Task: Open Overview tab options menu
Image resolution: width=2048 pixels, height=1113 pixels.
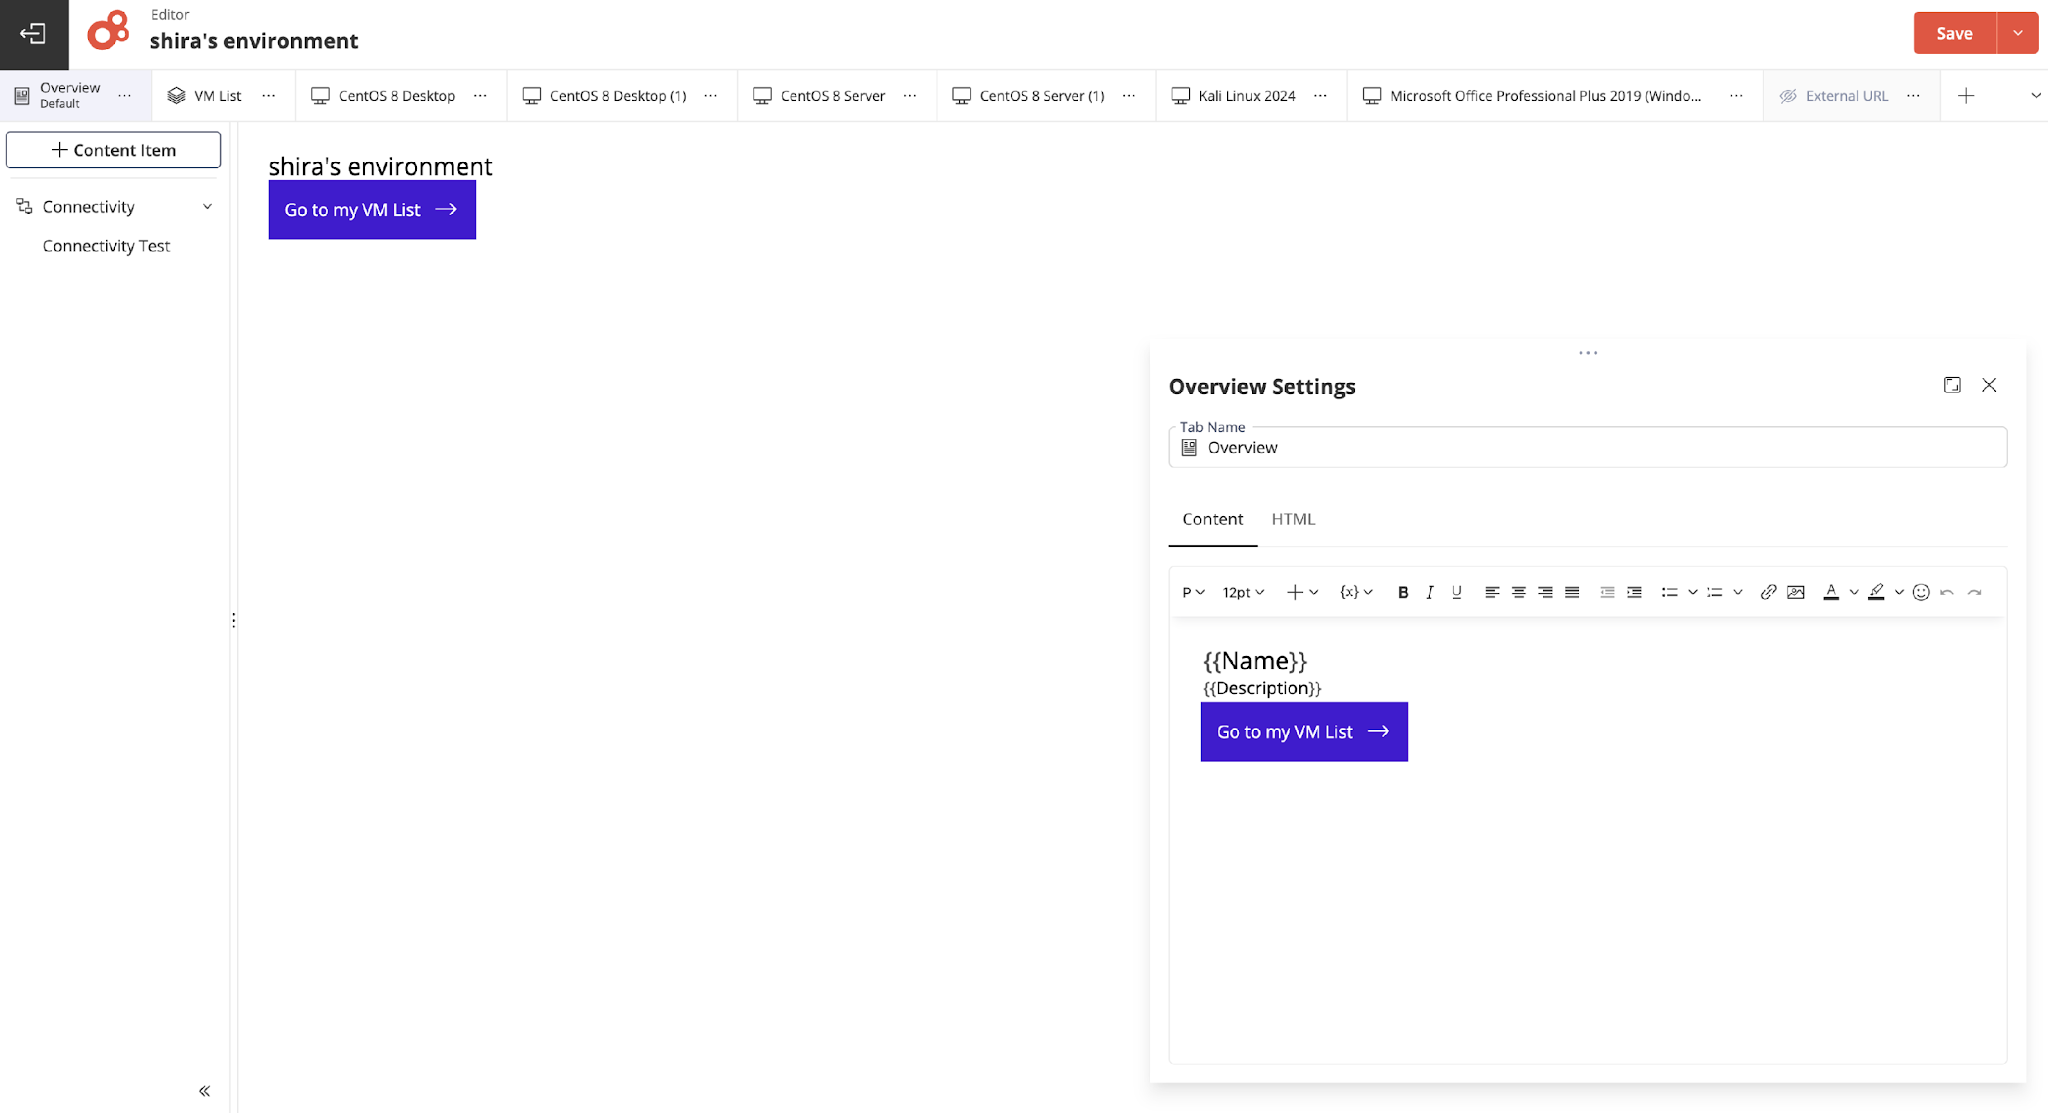Action: pyautogui.click(x=125, y=96)
